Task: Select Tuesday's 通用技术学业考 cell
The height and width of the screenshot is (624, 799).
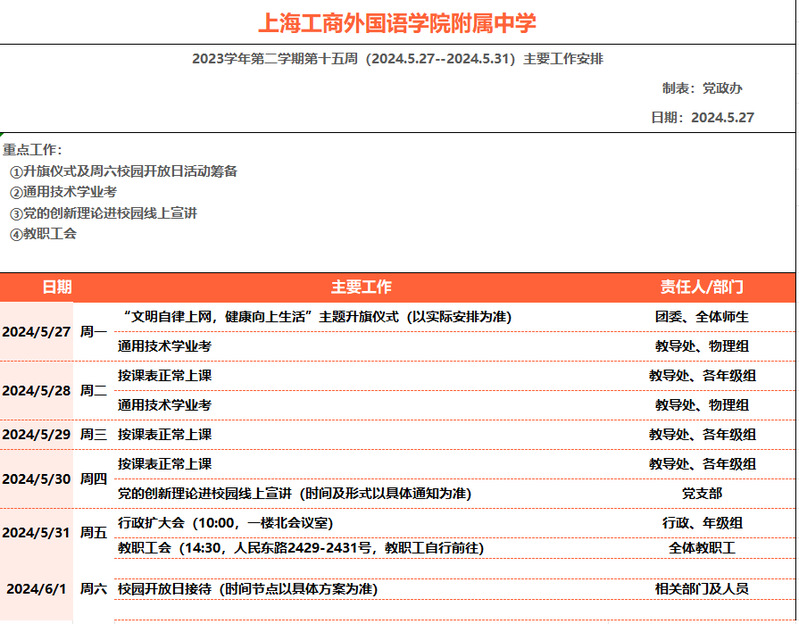Action: pos(165,405)
